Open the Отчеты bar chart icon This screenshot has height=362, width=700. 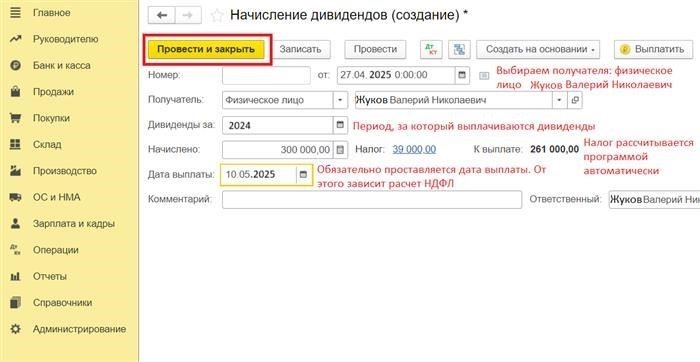pos(16,277)
